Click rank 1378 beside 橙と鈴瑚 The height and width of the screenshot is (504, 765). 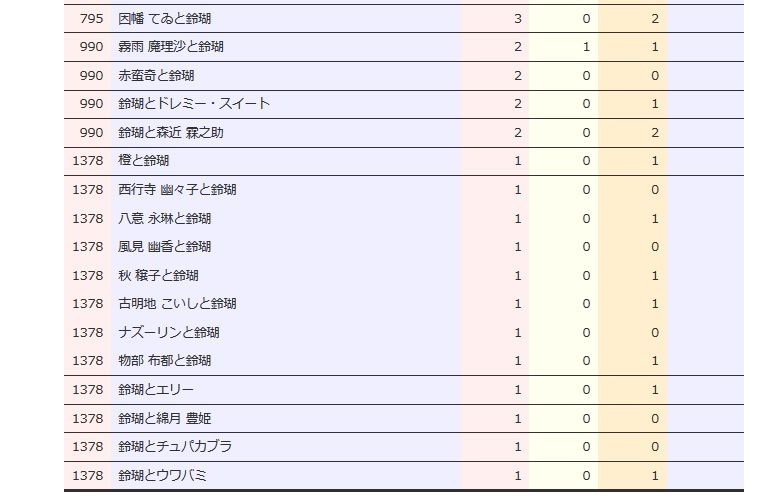pos(88,161)
